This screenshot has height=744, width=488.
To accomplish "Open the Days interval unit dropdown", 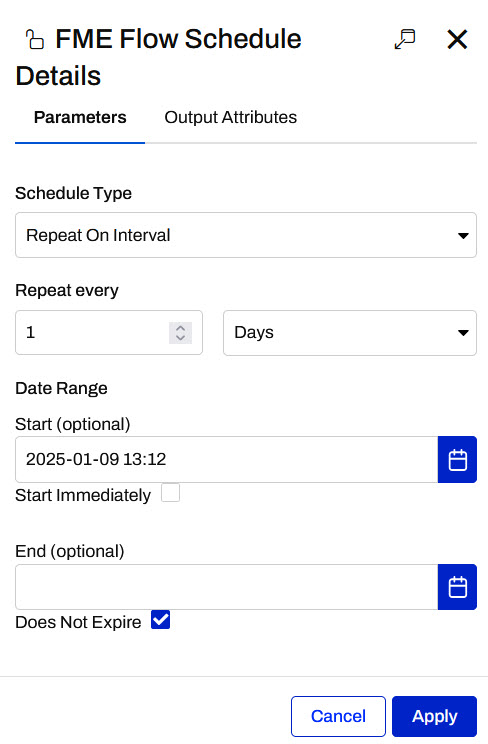I will coord(350,333).
